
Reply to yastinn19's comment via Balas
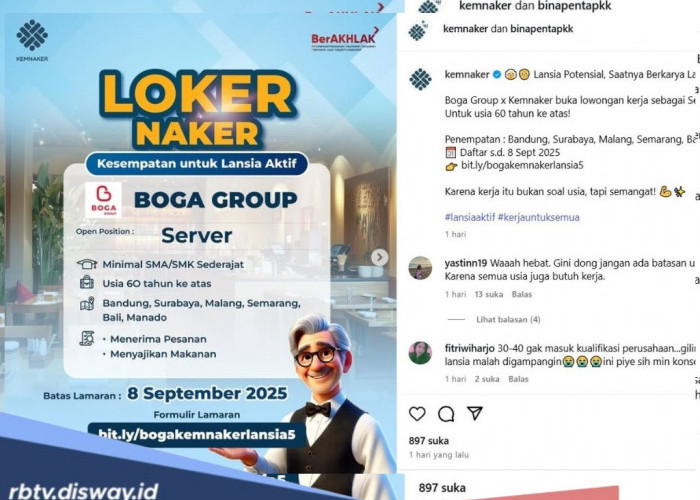(522, 294)
